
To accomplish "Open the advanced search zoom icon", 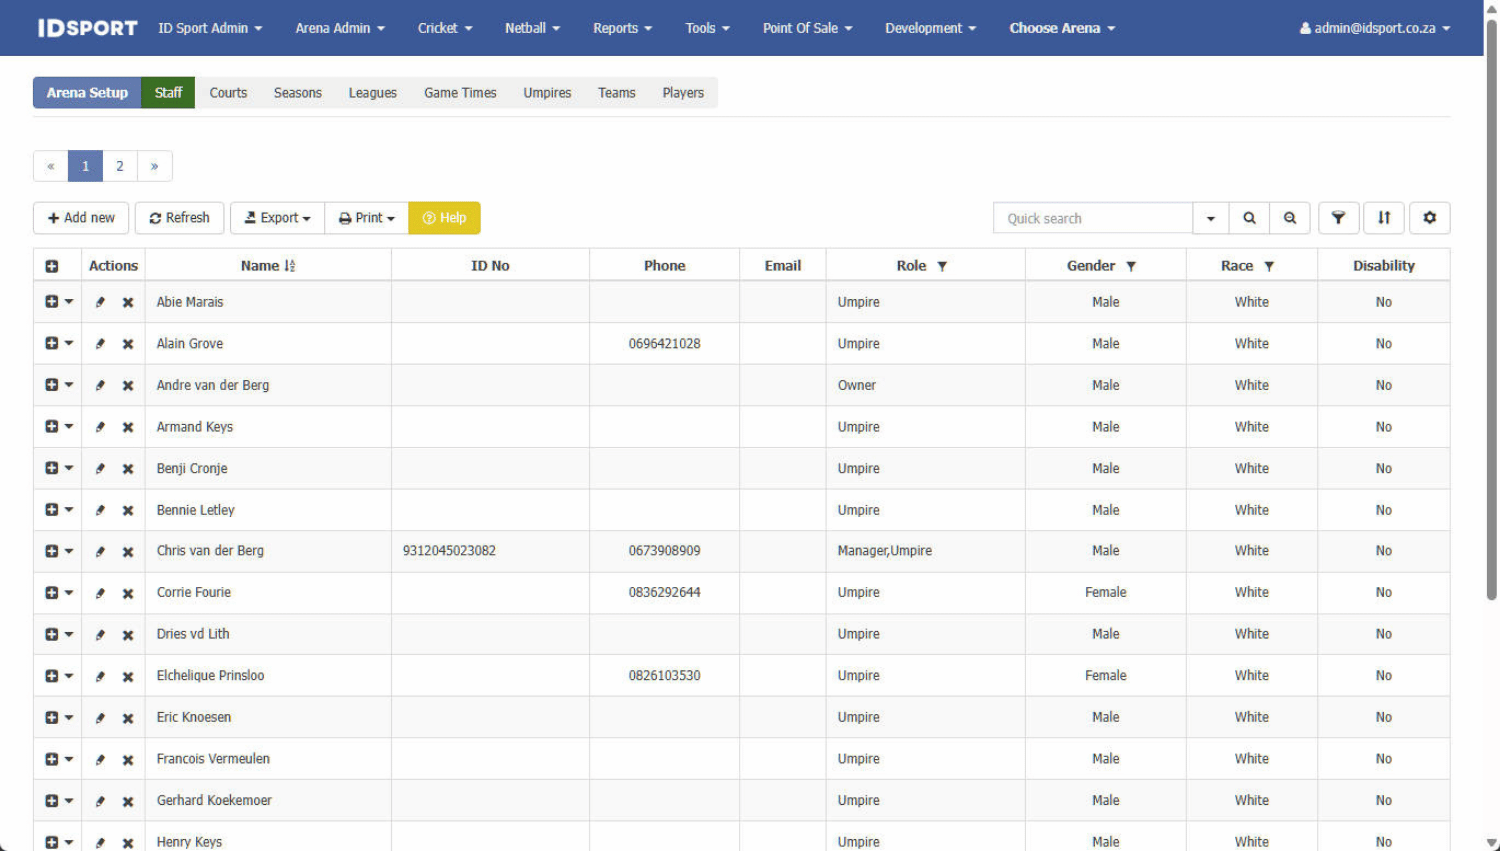I will (x=1290, y=218).
